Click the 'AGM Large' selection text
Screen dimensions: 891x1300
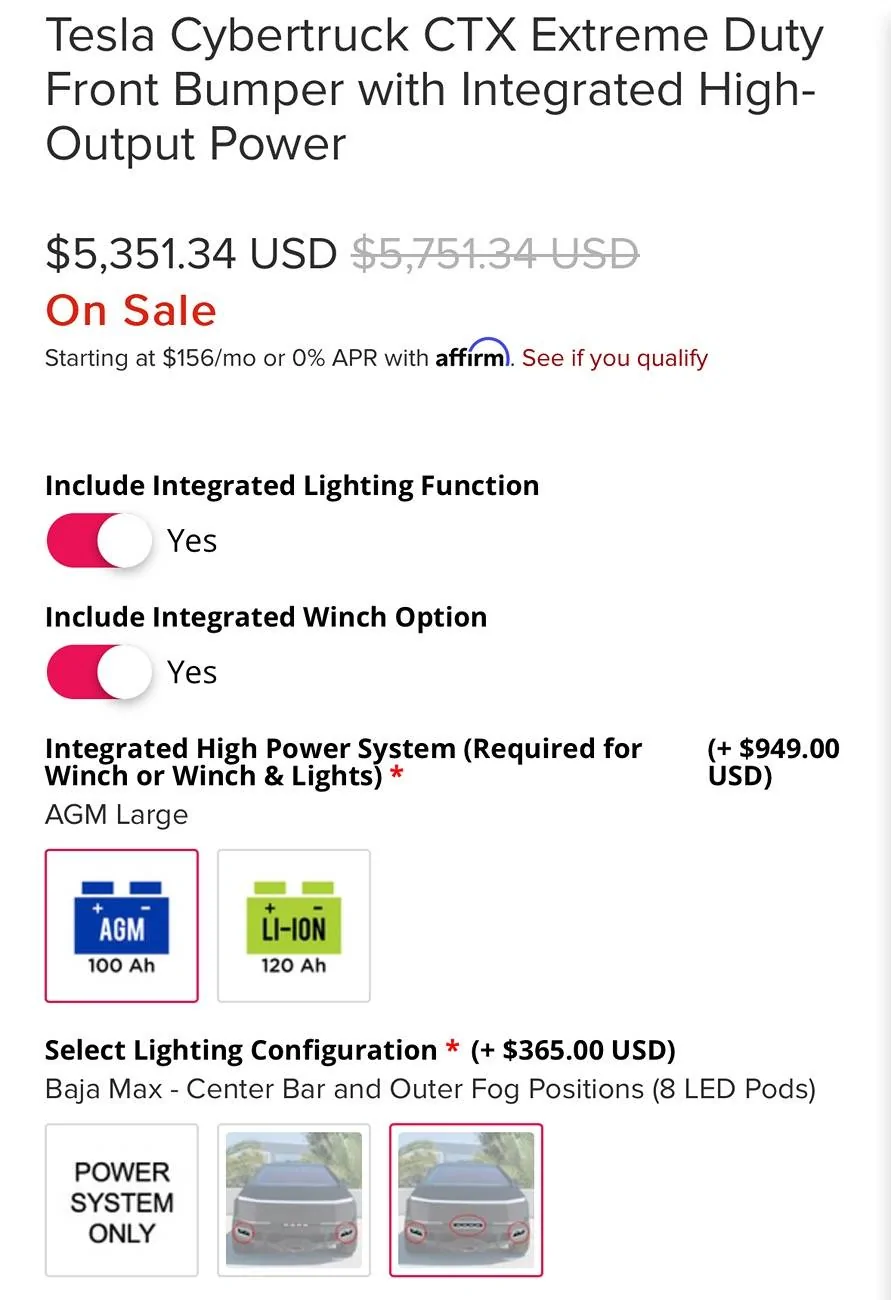[x=116, y=815]
